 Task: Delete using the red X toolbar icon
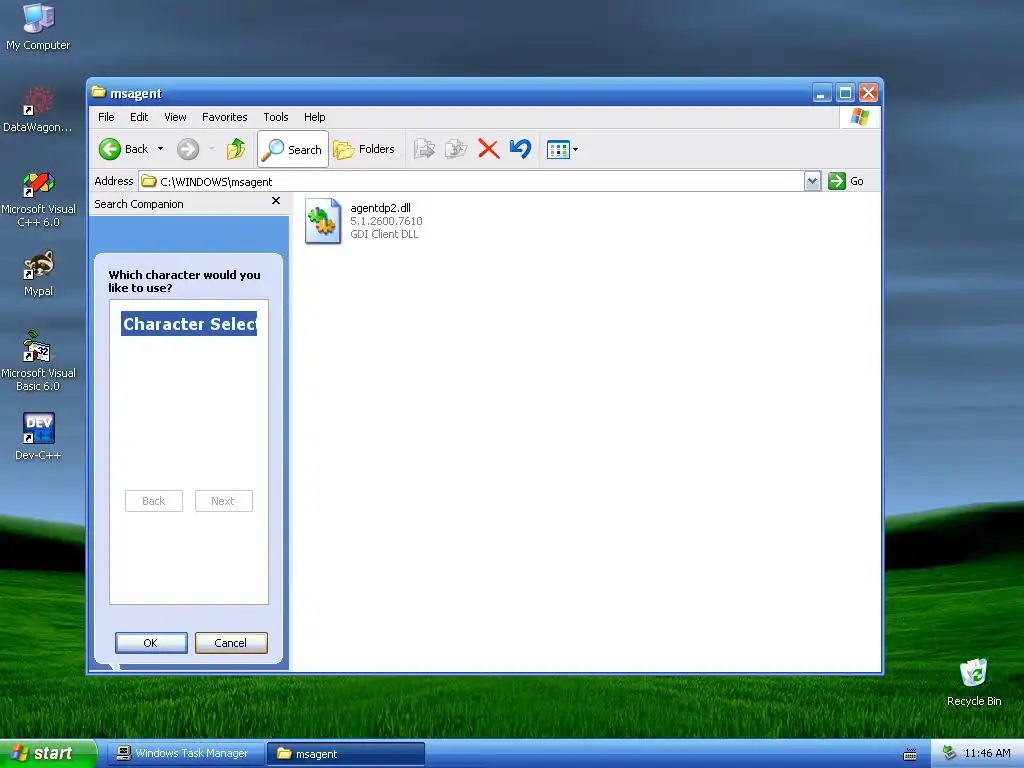488,150
